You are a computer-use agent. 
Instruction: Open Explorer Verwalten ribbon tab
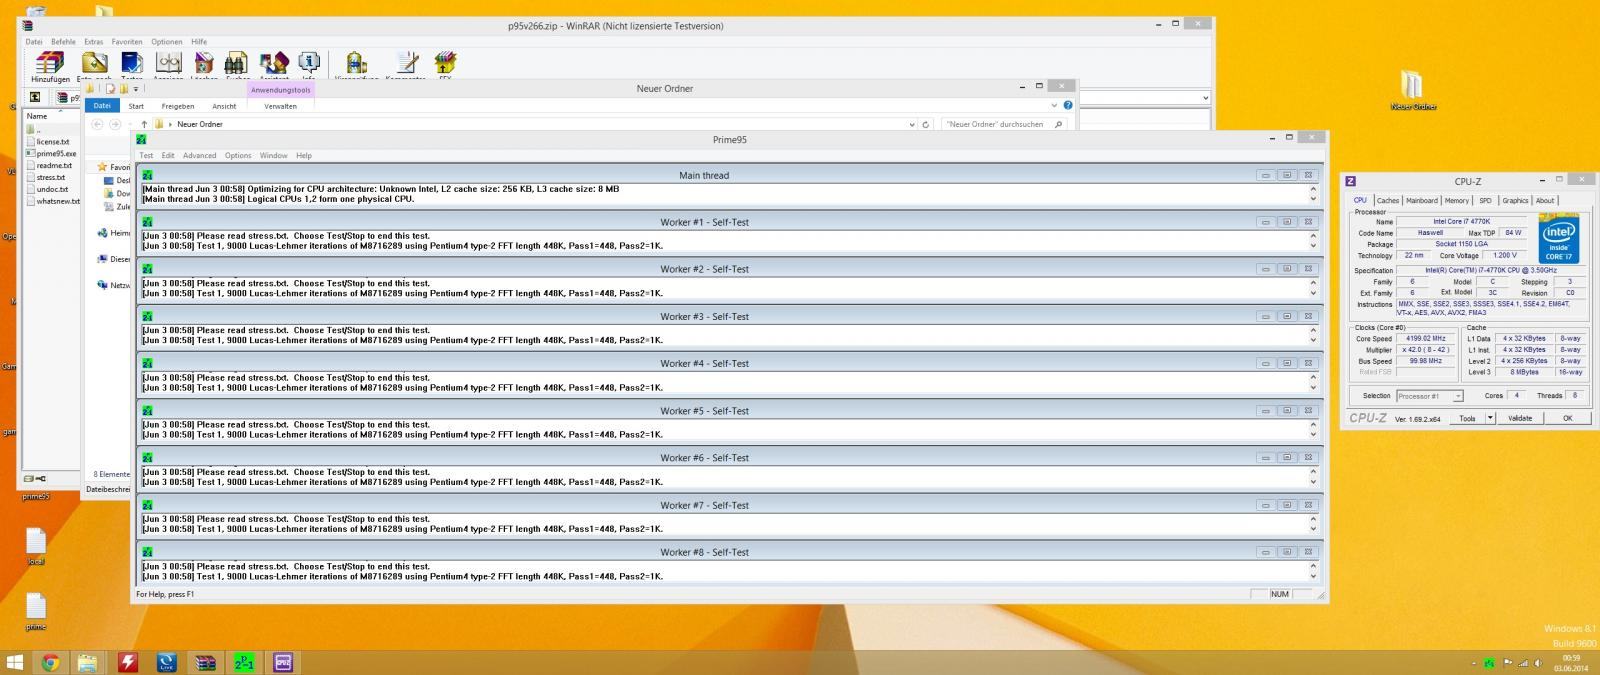[280, 106]
